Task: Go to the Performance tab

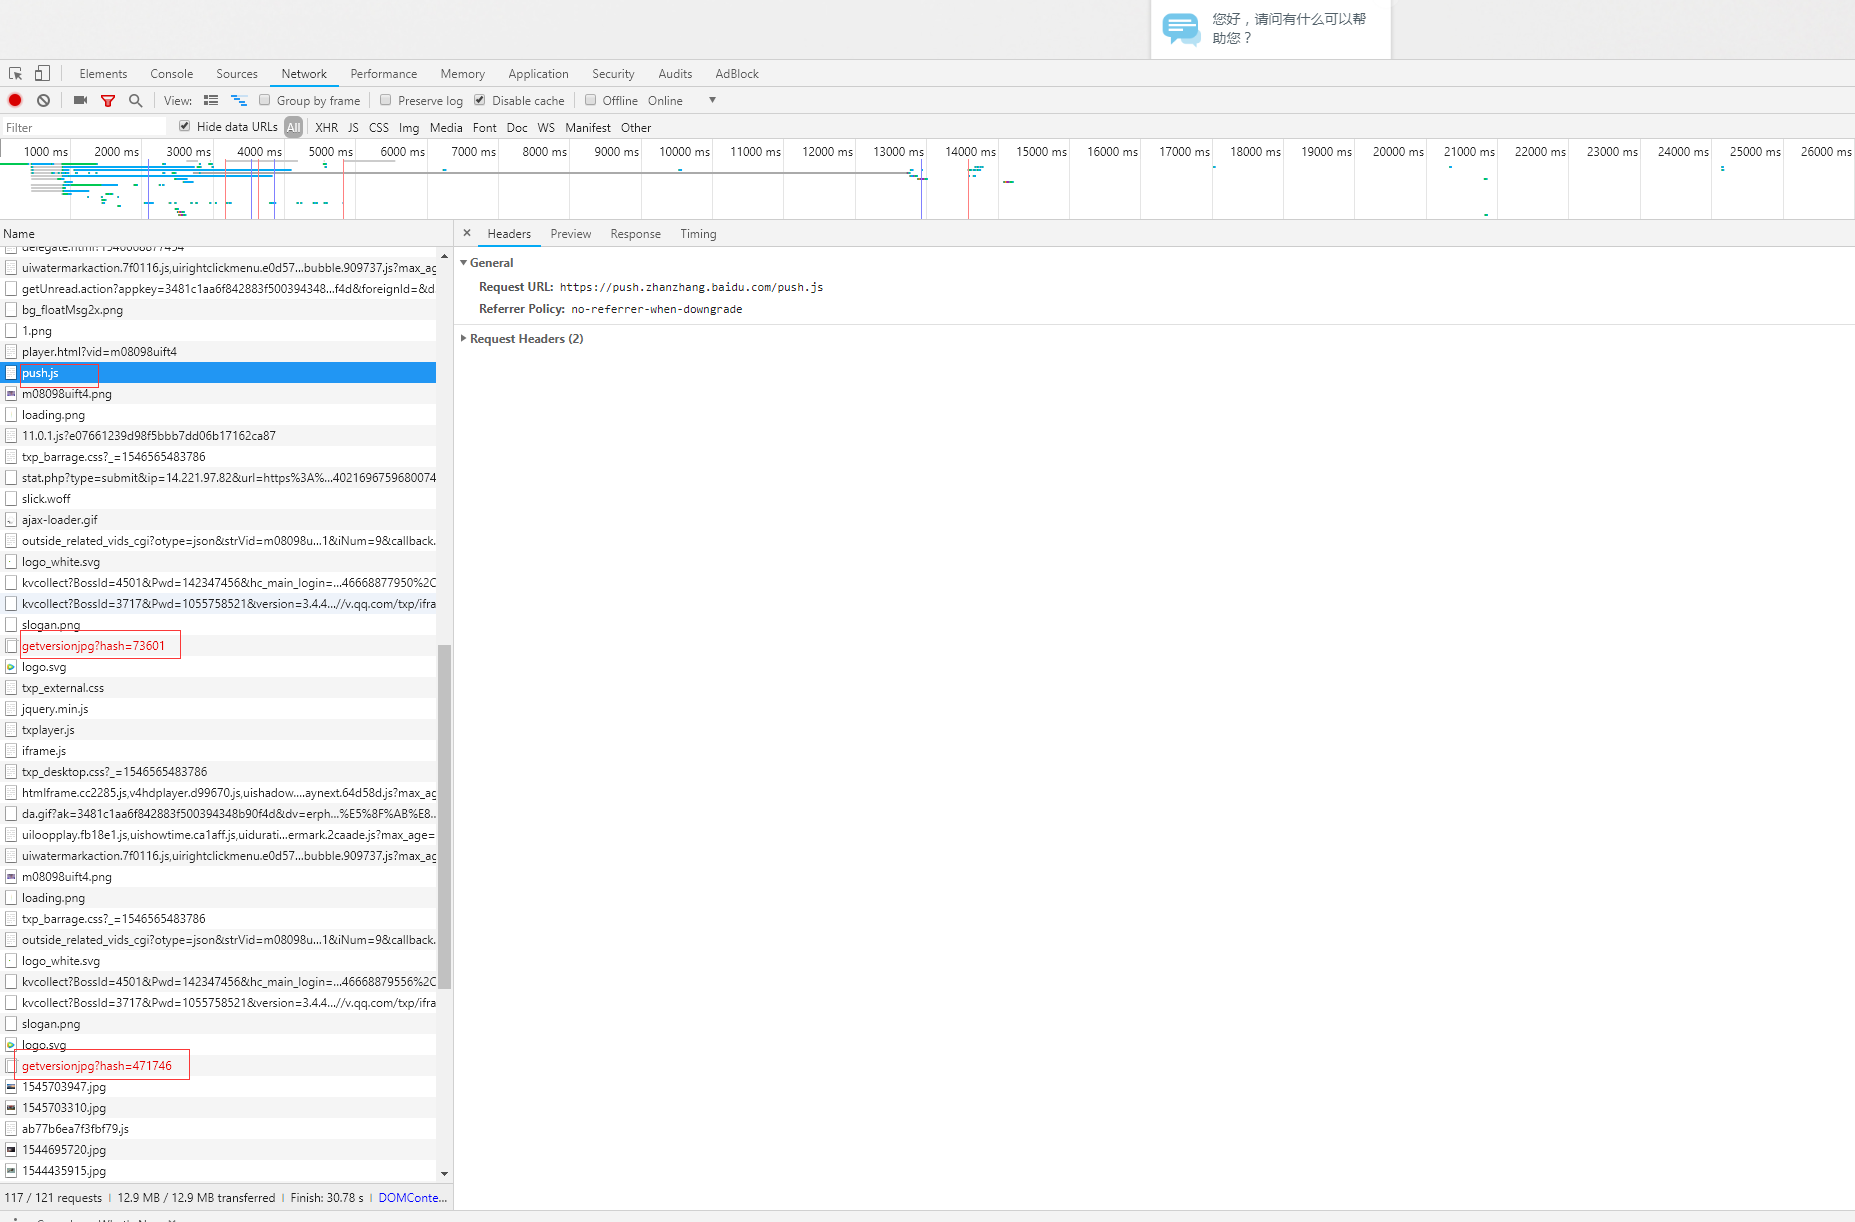Action: point(384,74)
